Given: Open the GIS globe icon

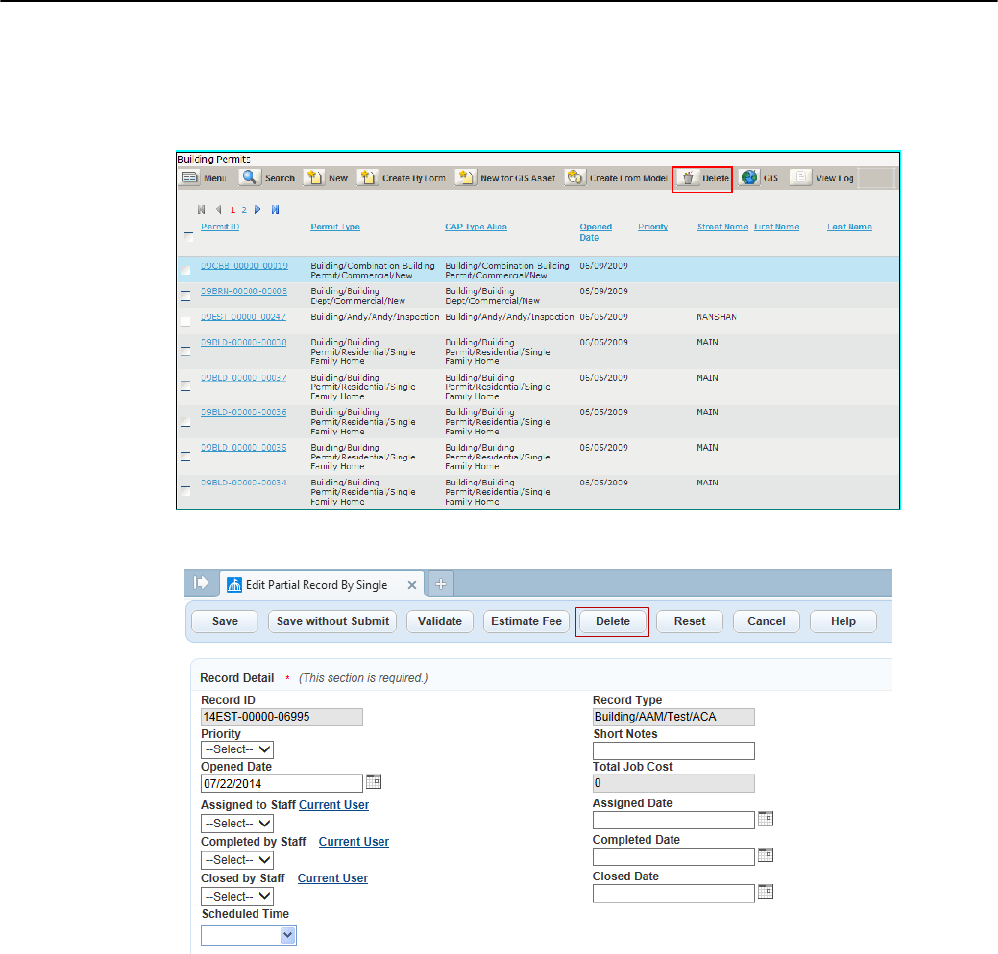Looking at the screenshot, I should 750,177.
